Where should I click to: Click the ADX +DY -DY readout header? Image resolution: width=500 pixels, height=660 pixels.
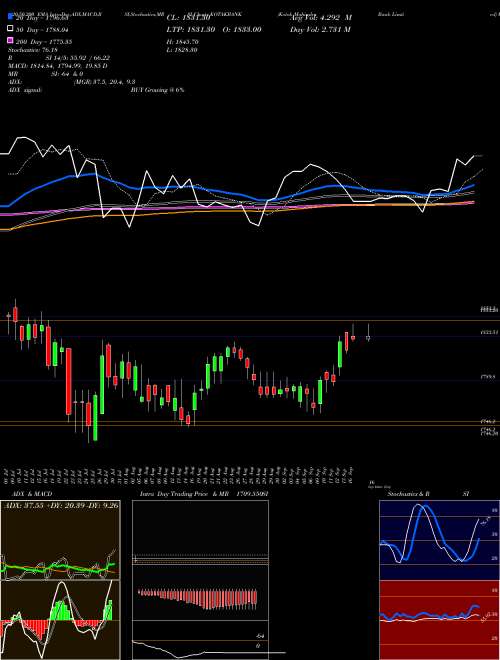(x=61, y=504)
